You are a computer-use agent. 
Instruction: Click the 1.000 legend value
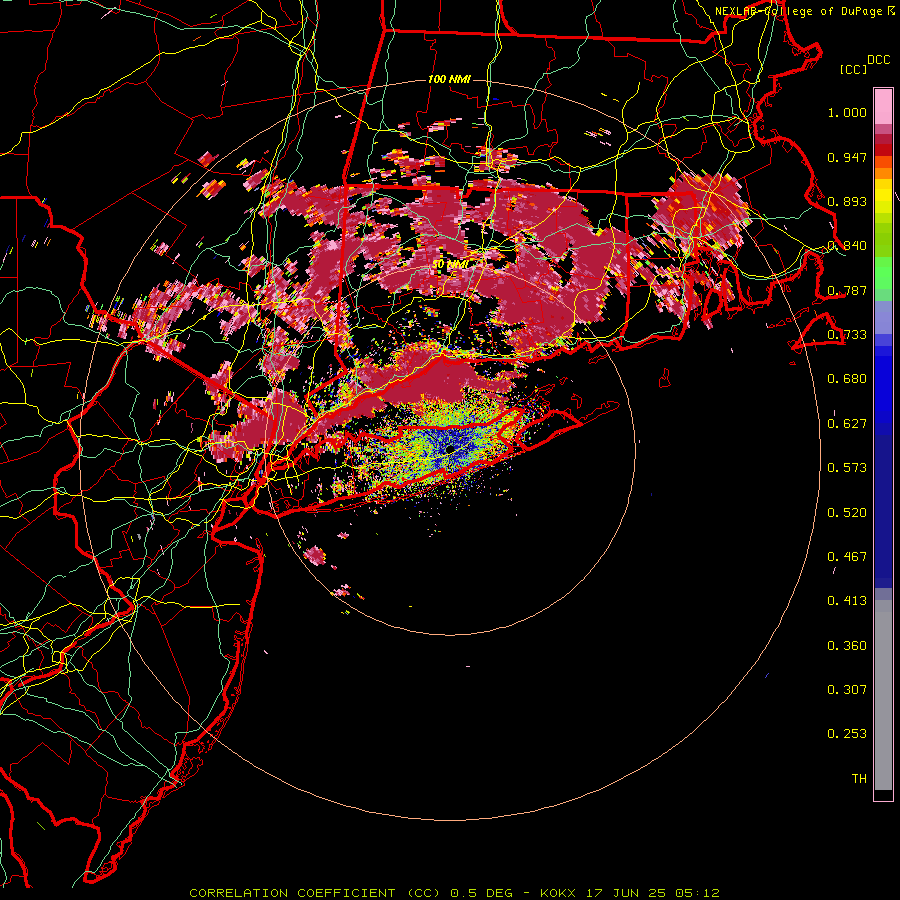[x=847, y=112]
